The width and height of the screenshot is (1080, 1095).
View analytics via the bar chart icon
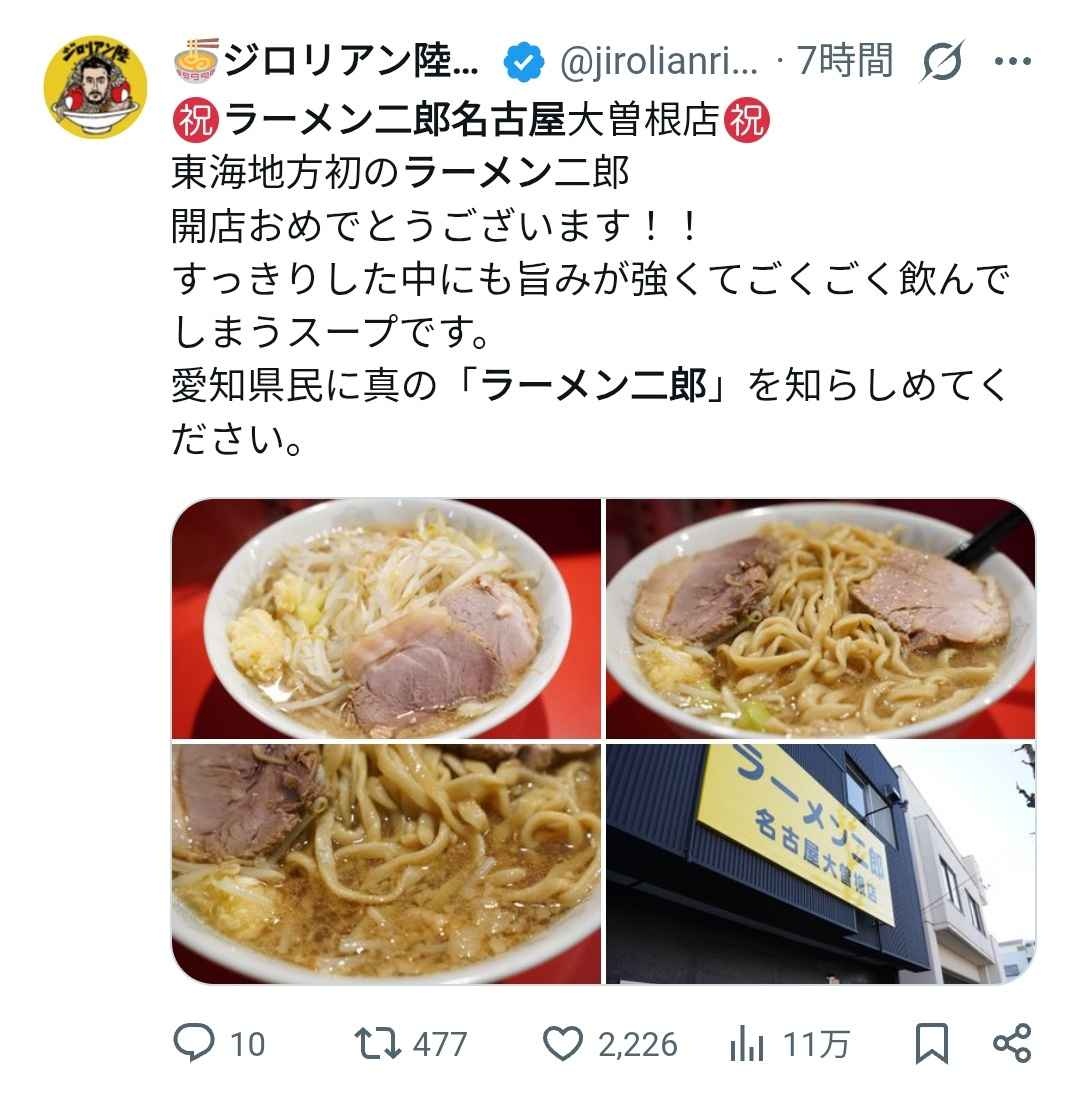pyautogui.click(x=747, y=1045)
